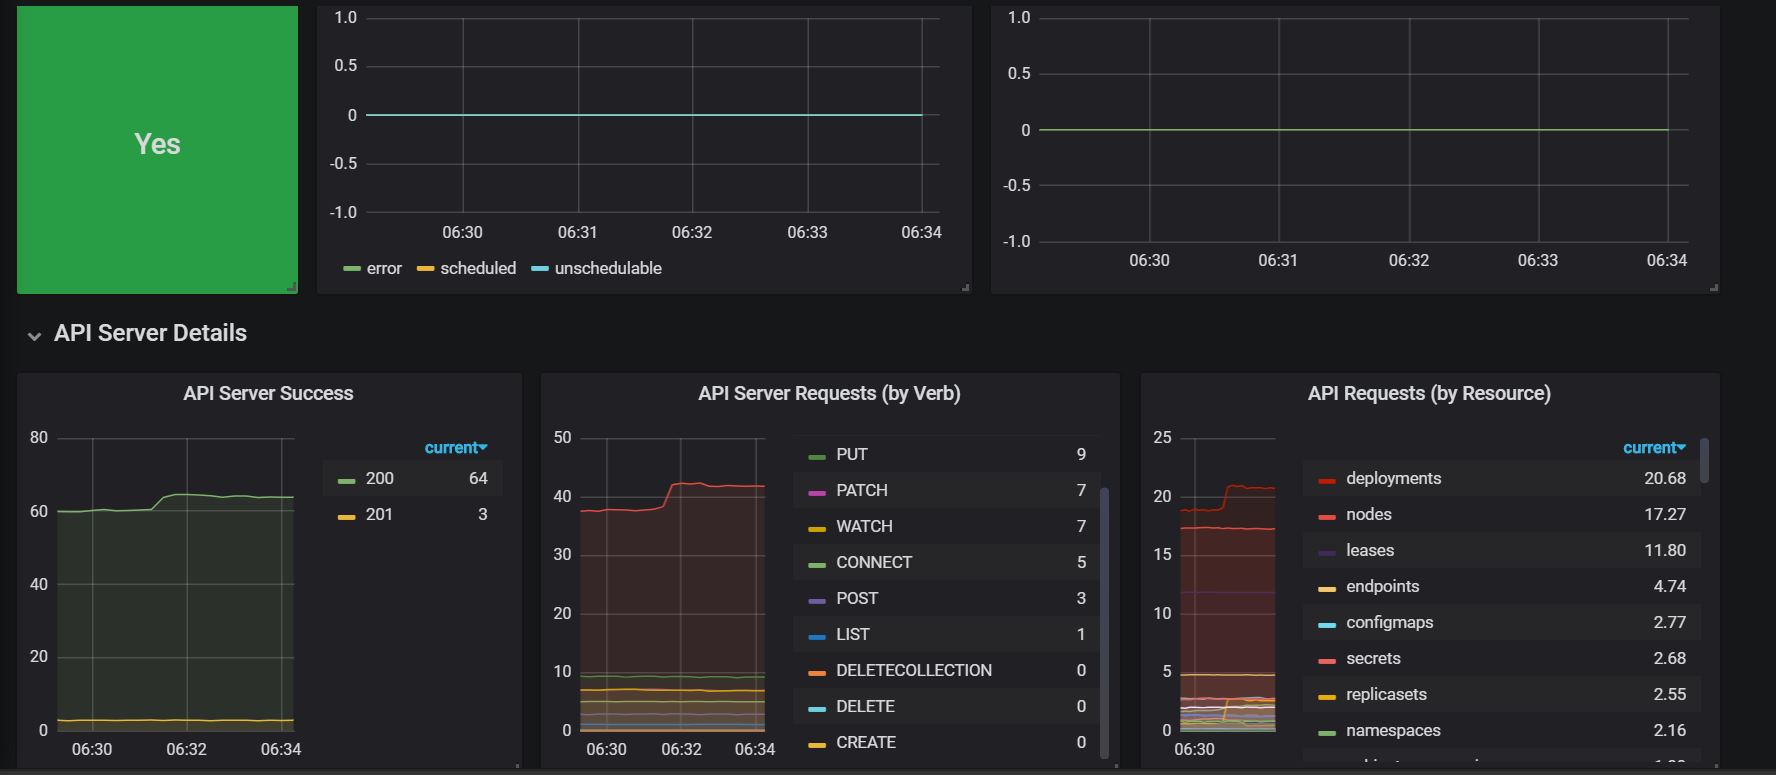The height and width of the screenshot is (775, 1776).
Task: Click the error legend label
Action: click(x=384, y=269)
